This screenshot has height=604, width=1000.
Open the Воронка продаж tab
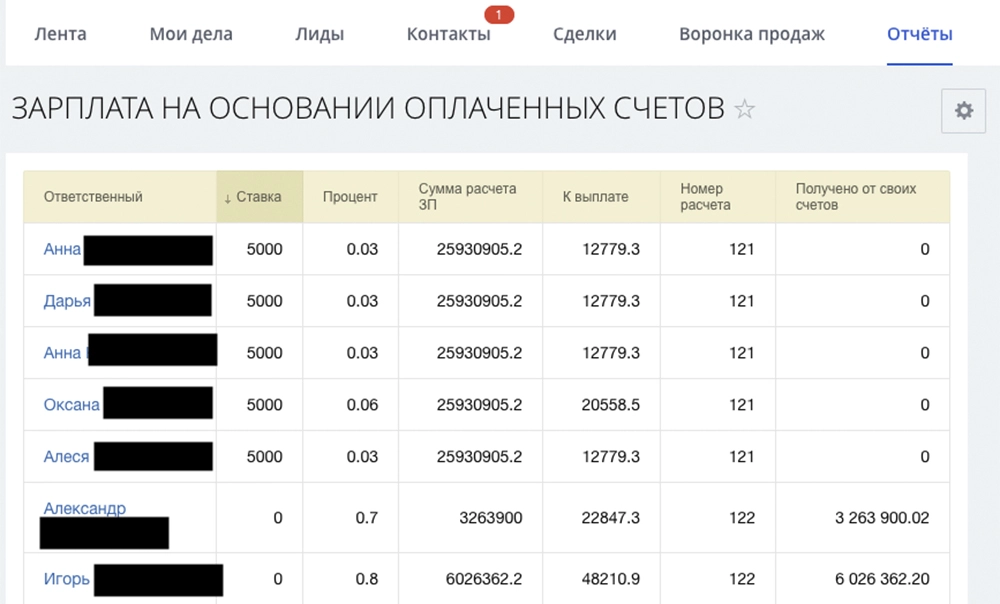tap(751, 33)
